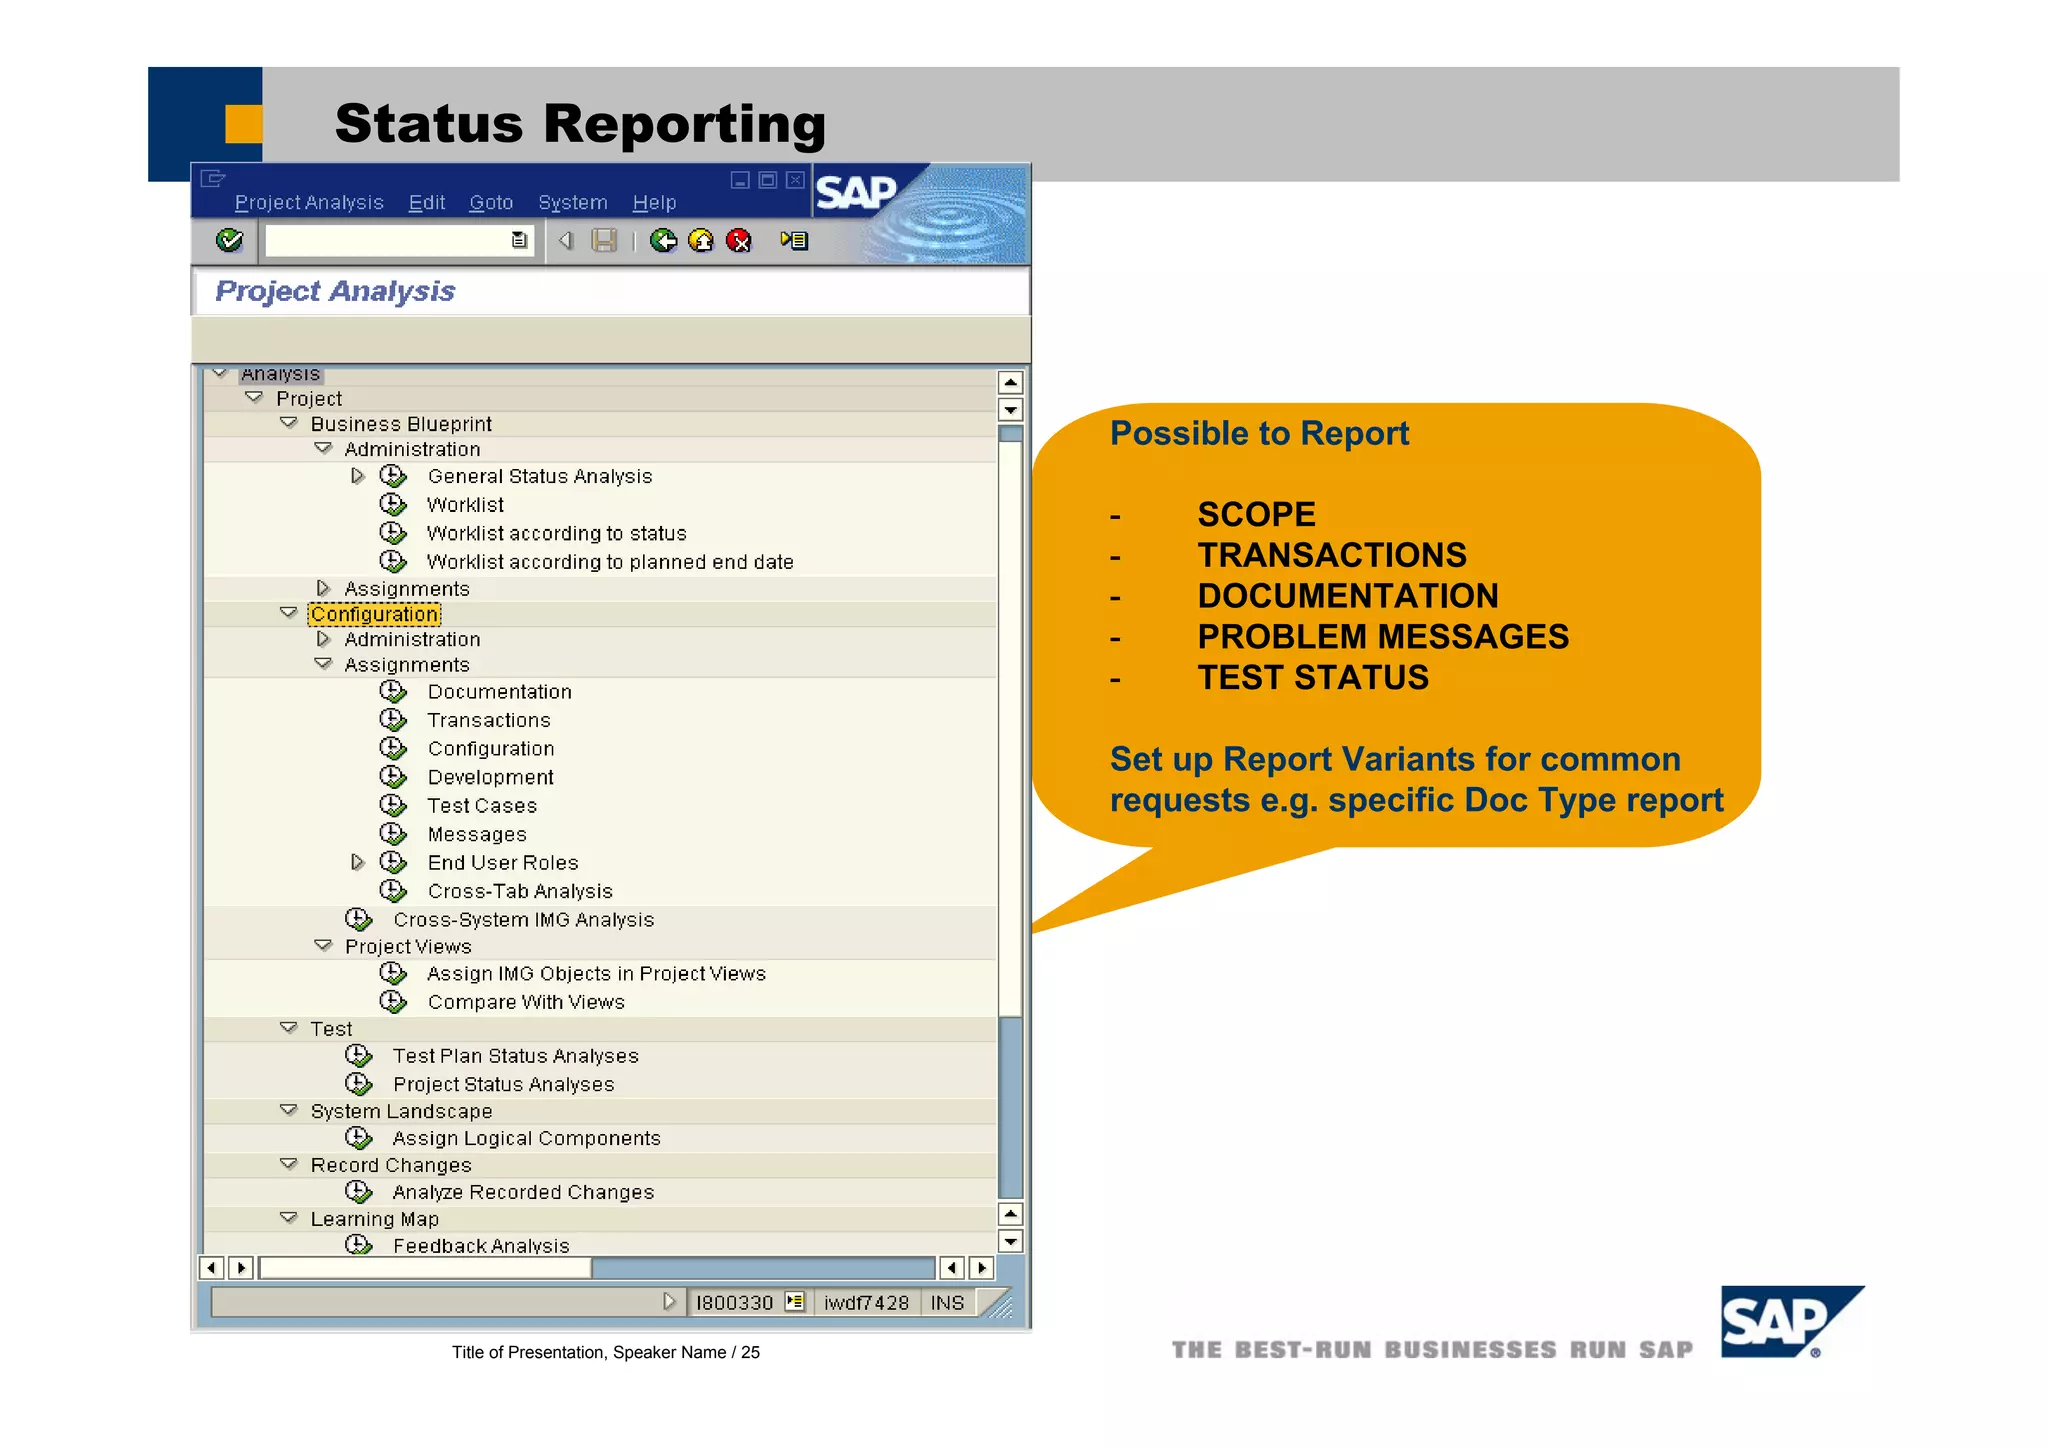The image size is (2048, 1448).
Task: Collapse the System Landscape node
Action: [x=289, y=1110]
